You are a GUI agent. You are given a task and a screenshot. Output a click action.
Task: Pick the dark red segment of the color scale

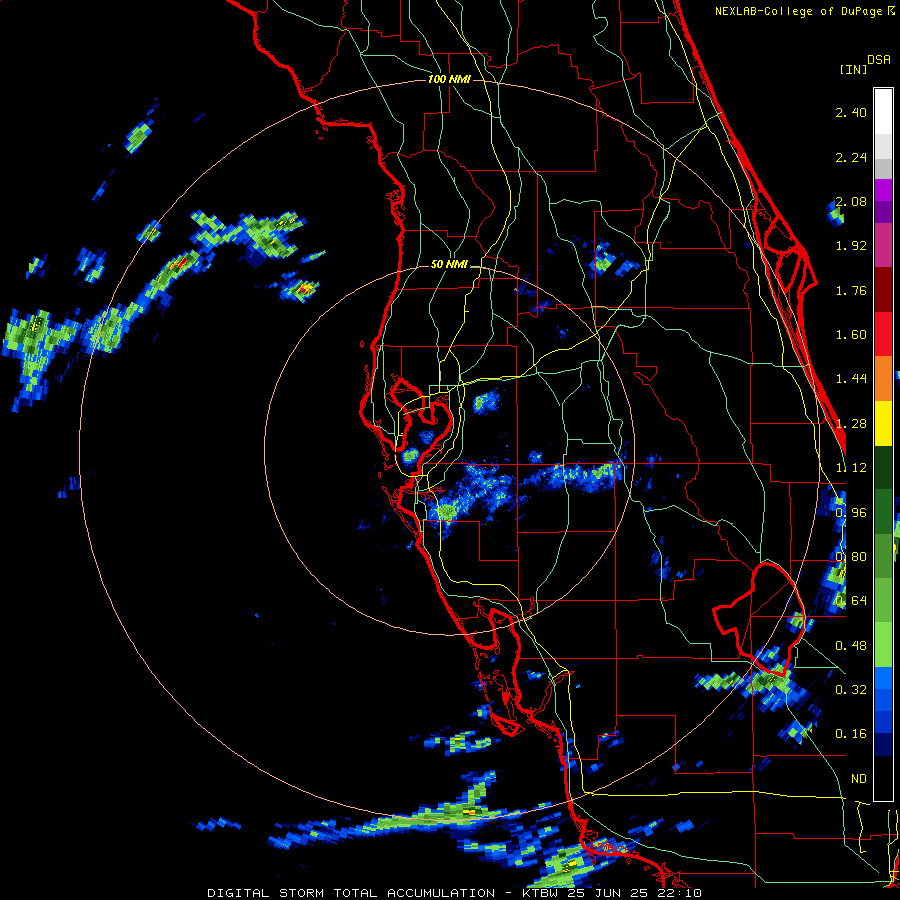point(883,289)
